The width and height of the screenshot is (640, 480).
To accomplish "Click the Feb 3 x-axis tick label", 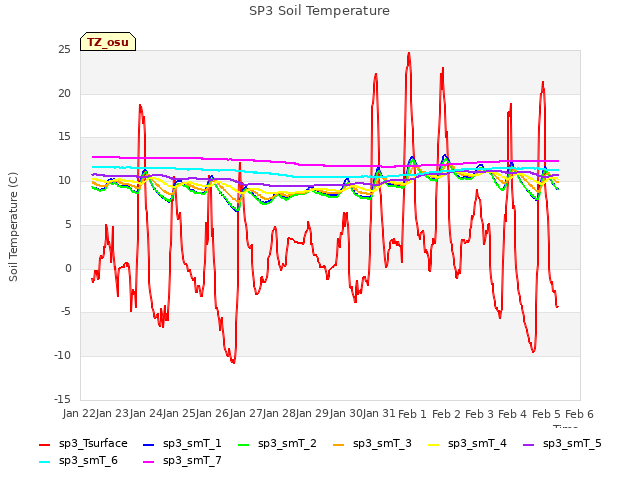I will [479, 414].
